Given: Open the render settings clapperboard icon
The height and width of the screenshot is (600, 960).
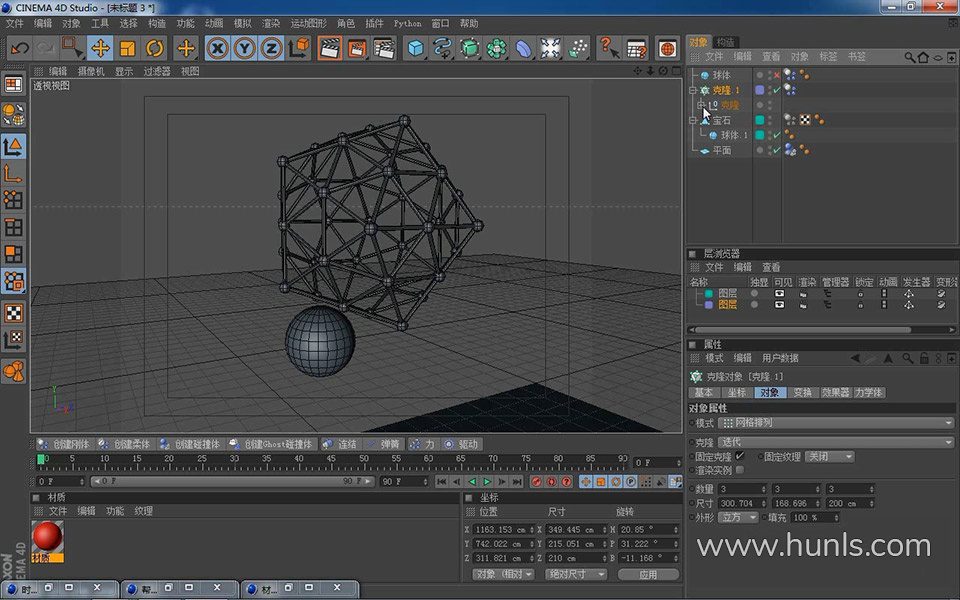Looking at the screenshot, I should click(x=384, y=48).
